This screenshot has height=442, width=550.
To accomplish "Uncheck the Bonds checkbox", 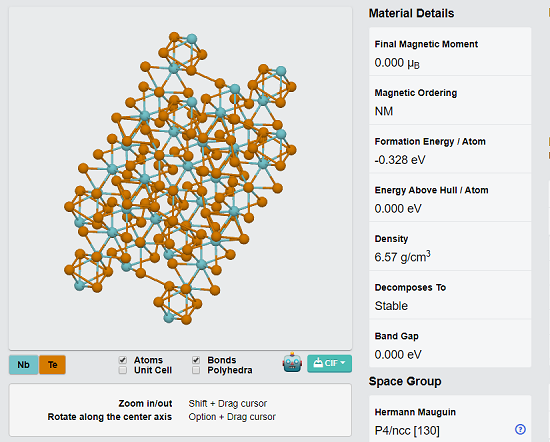I will [x=196, y=360].
